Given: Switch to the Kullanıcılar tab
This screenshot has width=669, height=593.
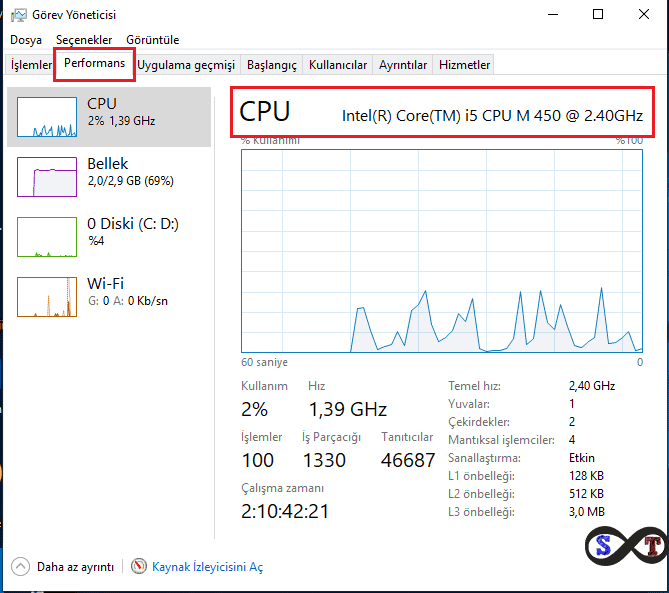Looking at the screenshot, I should 338,65.
